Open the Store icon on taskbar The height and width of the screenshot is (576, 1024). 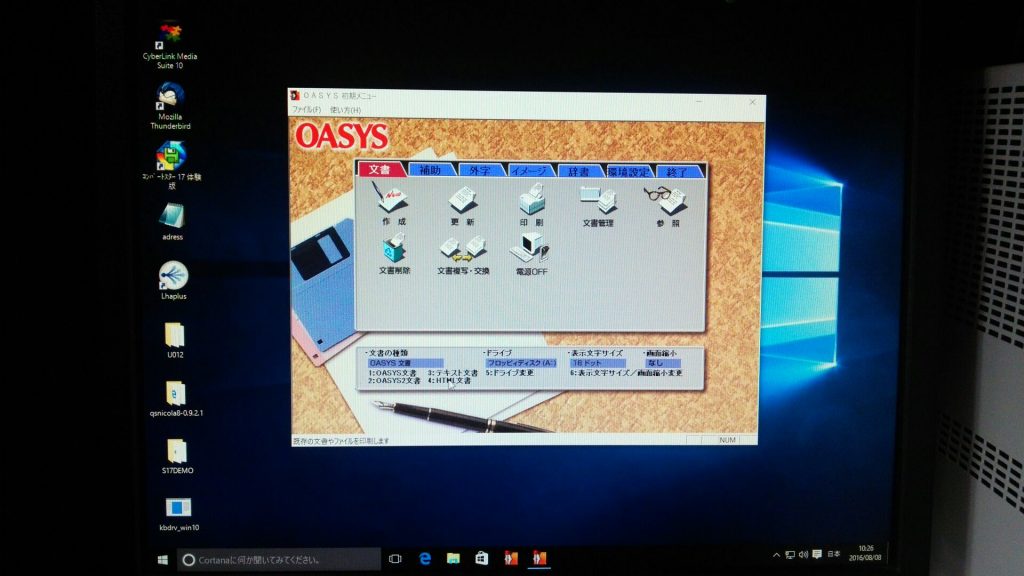tap(482, 558)
